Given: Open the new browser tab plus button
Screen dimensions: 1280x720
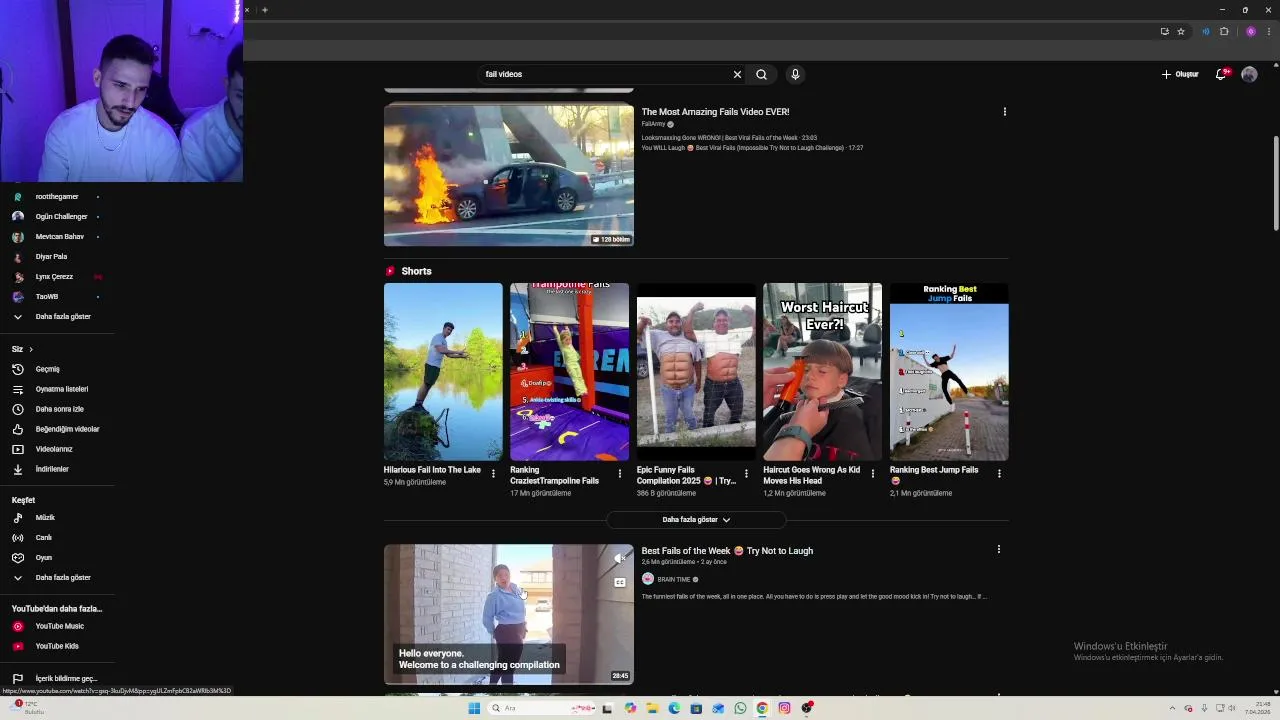Looking at the screenshot, I should 264,10.
